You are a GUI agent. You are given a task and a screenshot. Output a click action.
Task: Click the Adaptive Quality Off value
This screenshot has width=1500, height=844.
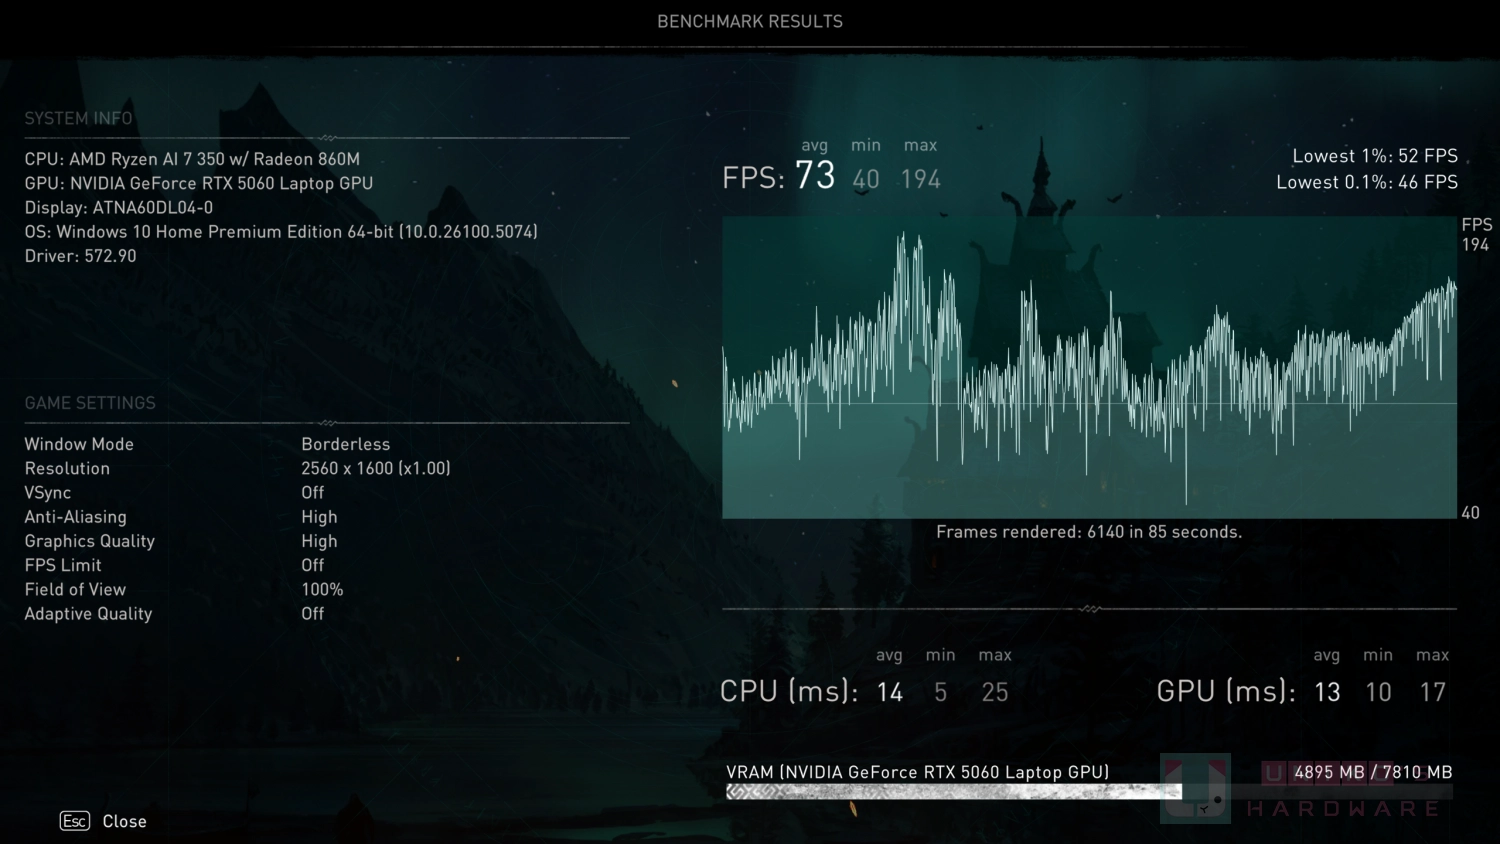(x=313, y=614)
